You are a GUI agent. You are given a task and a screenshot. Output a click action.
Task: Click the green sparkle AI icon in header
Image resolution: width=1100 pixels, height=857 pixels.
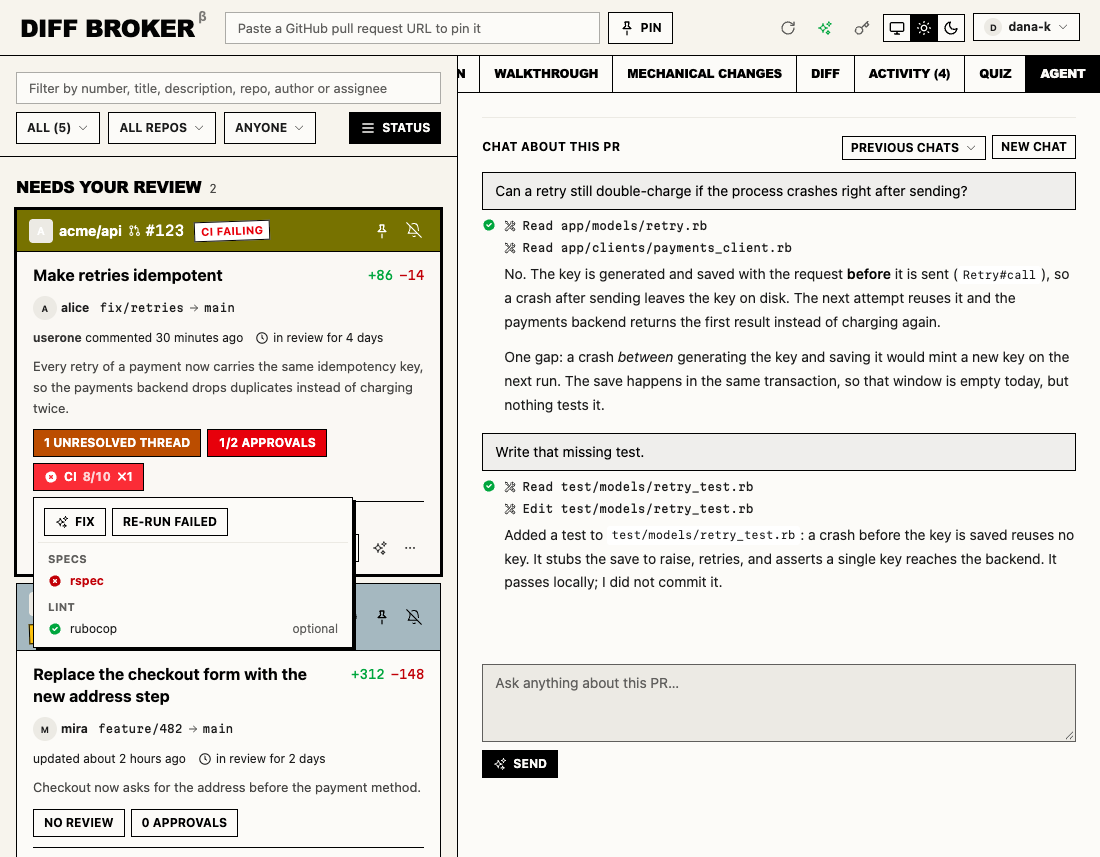[825, 28]
